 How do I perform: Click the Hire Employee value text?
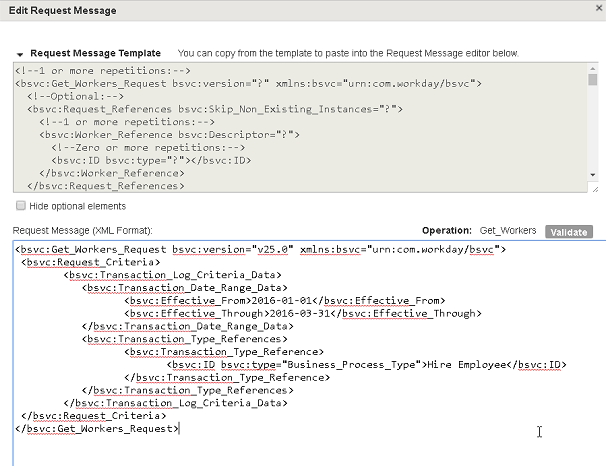(467, 365)
